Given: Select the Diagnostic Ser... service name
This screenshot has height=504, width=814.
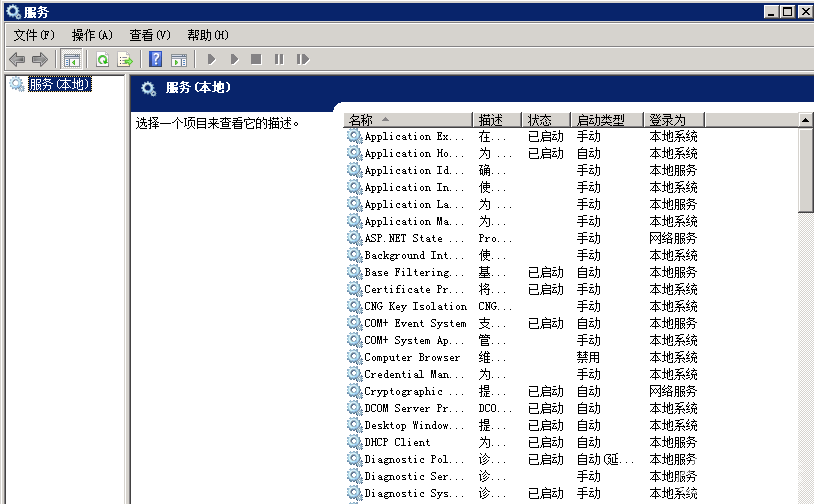Looking at the screenshot, I should point(414,476).
